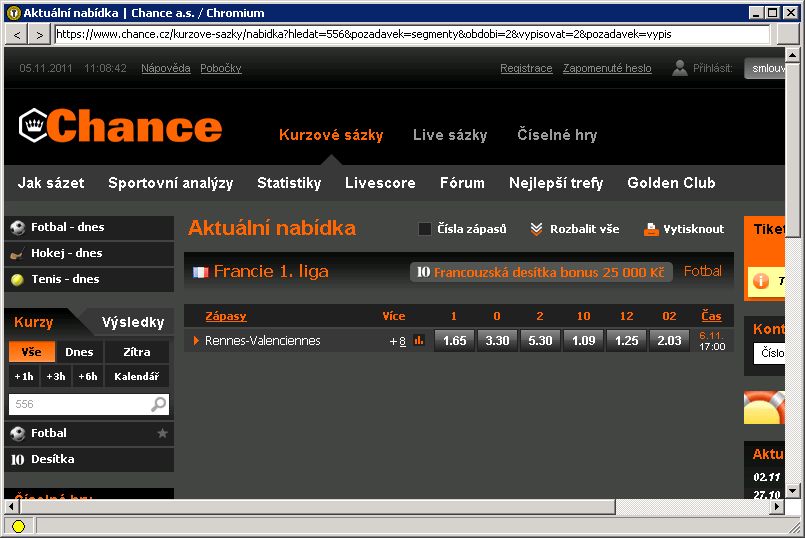Open Hokej - dnes in the sidebar
This screenshot has width=805, height=538.
[x=89, y=253]
